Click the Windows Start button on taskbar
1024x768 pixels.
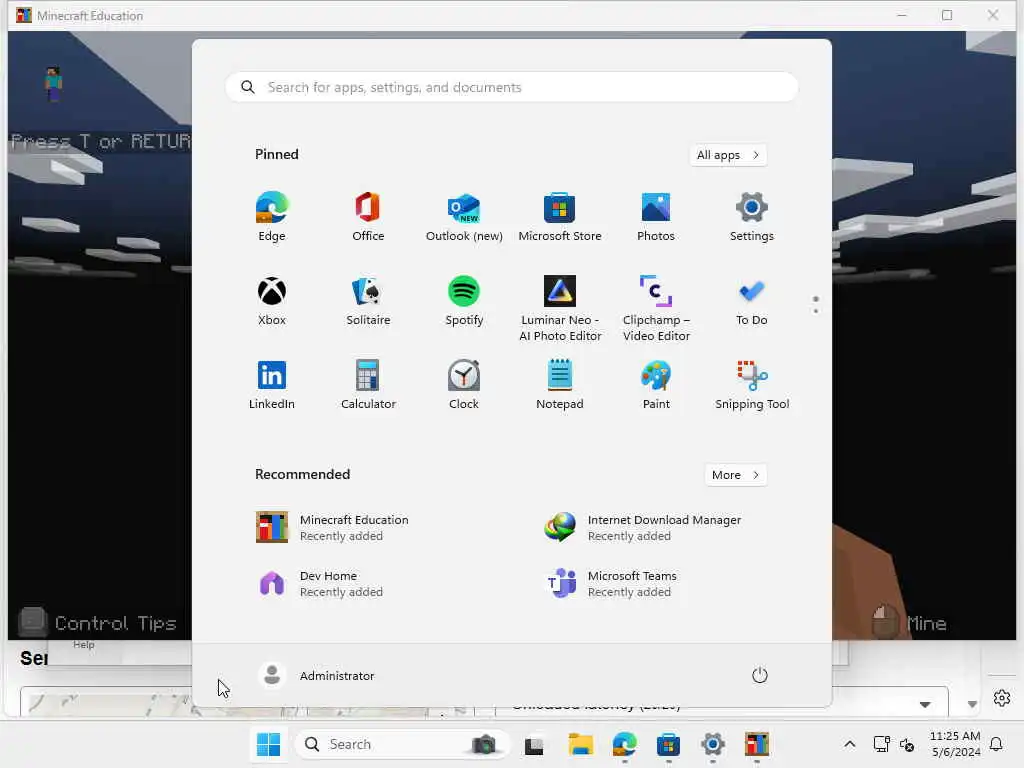click(x=268, y=744)
